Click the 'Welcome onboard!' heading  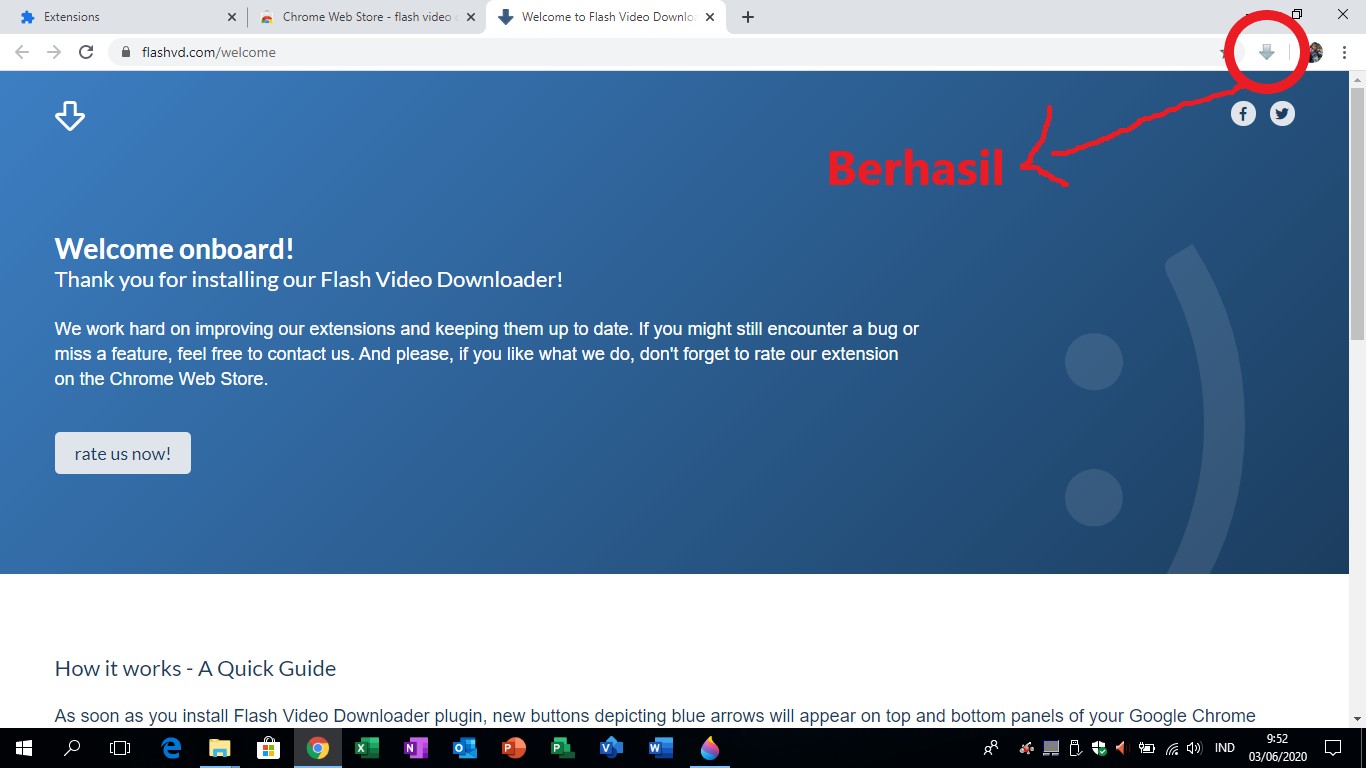[174, 249]
